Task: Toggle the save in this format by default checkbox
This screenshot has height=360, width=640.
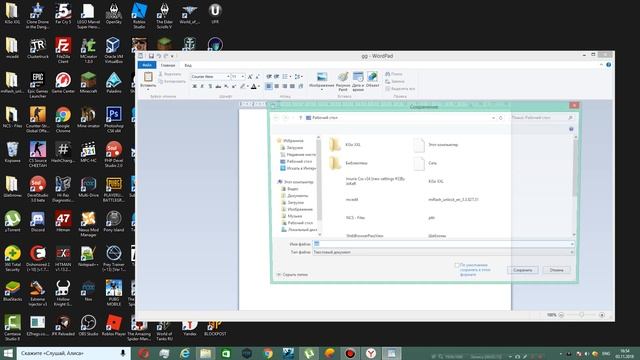Action: pyautogui.click(x=457, y=265)
